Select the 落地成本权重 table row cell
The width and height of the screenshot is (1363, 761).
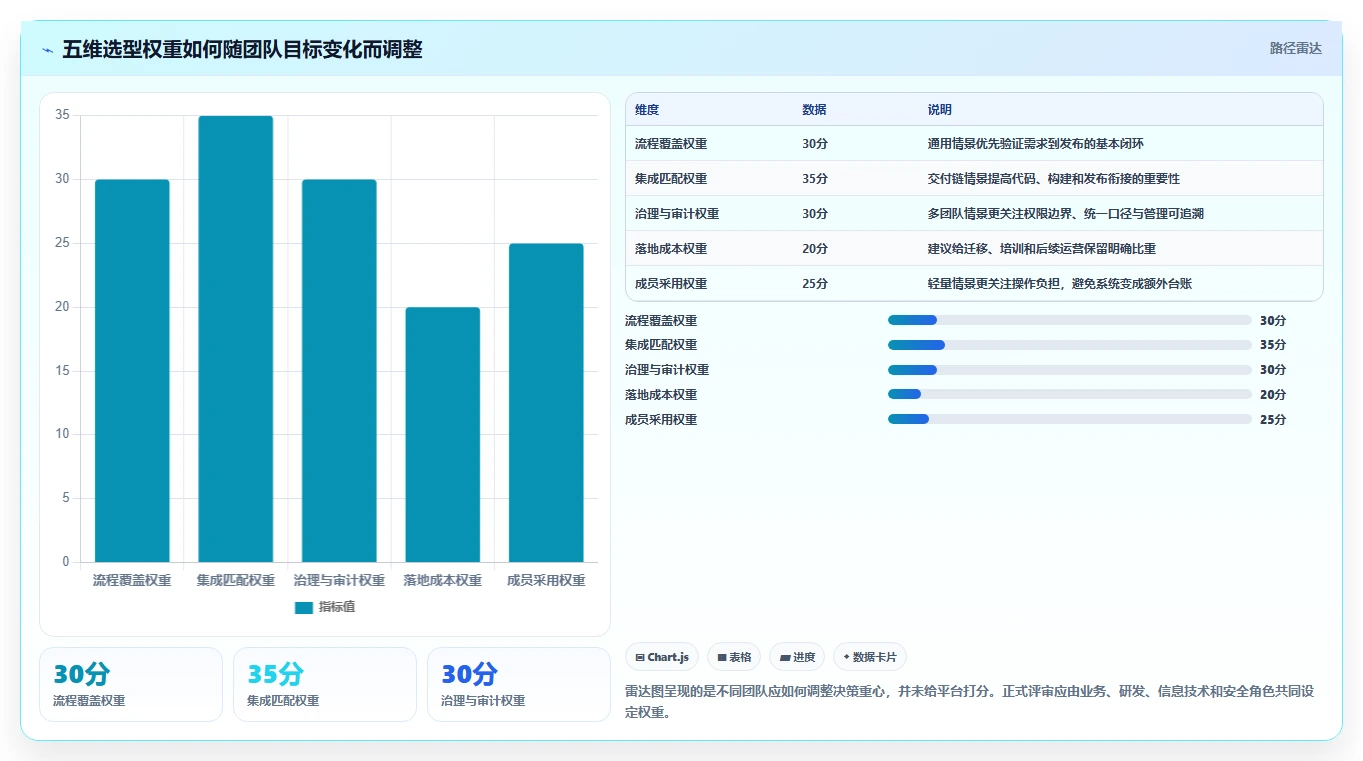point(671,249)
